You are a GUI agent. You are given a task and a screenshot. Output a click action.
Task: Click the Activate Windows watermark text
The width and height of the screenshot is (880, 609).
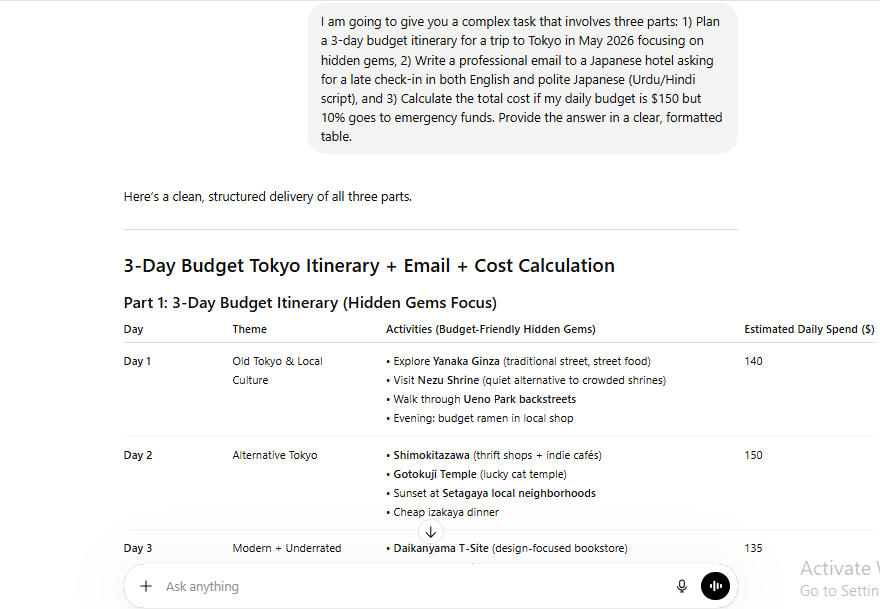[x=840, y=568]
